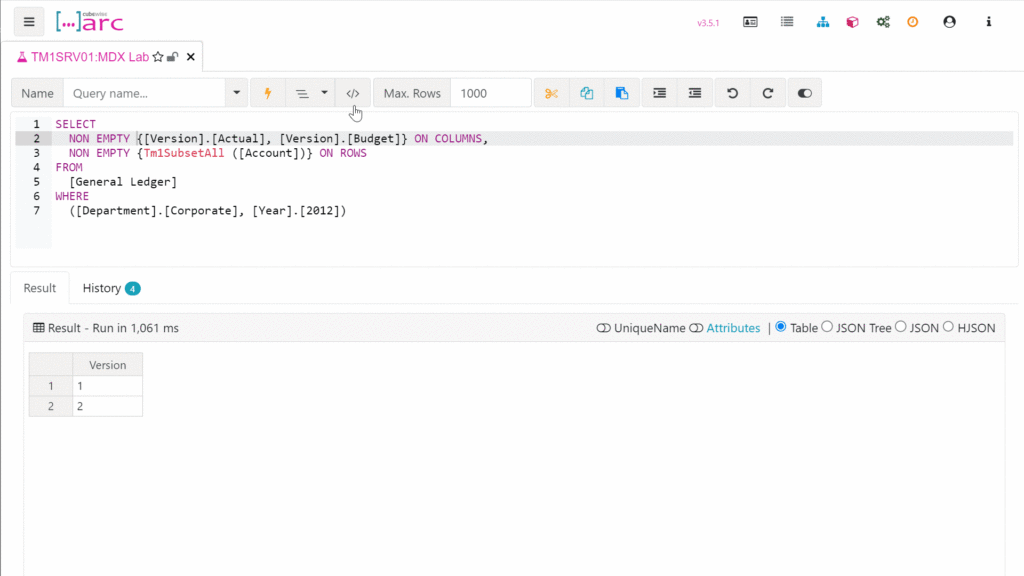The height and width of the screenshot is (576, 1024).
Task: Open the hamburger navigation menu
Action: coord(29,21)
